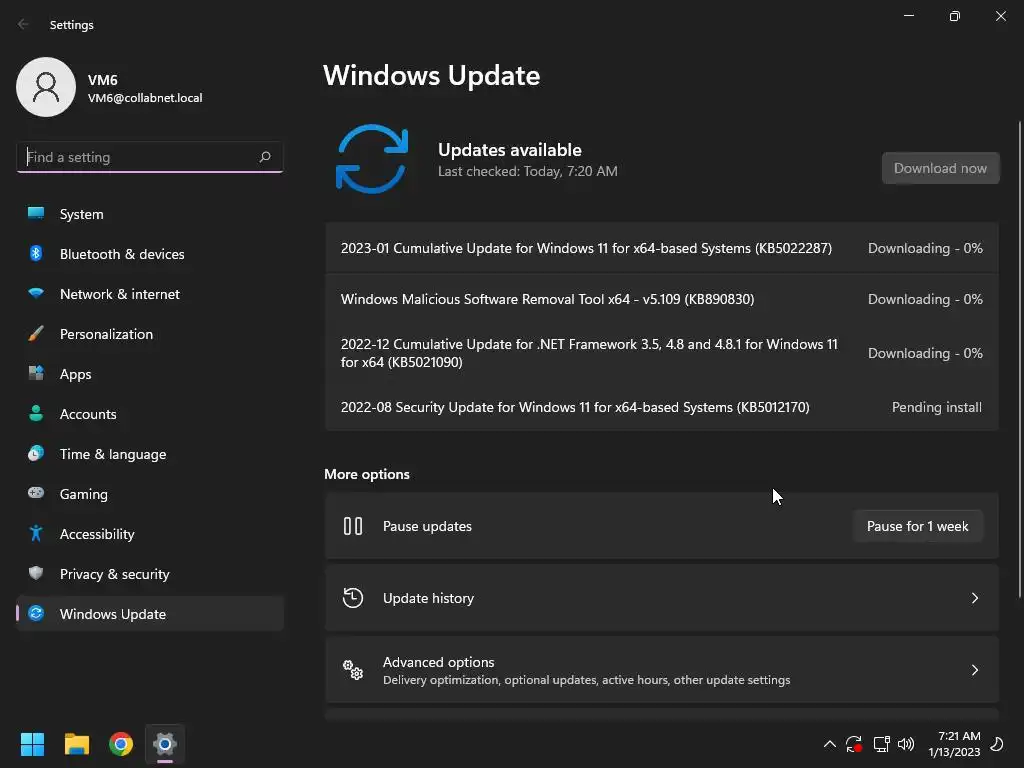Screen dimensions: 1024x768
Task: Click the gears icon beside Advanced options
Action: tap(353, 669)
